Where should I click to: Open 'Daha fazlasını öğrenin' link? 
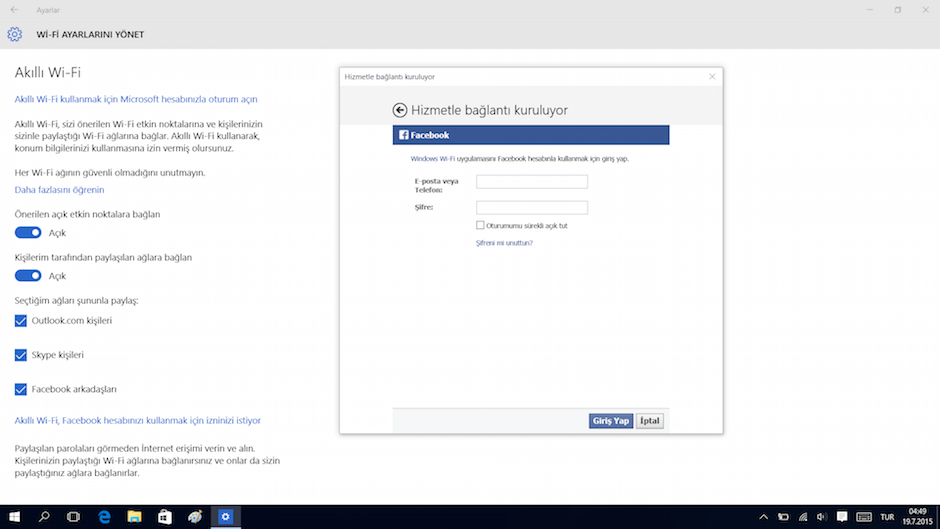click(x=59, y=190)
